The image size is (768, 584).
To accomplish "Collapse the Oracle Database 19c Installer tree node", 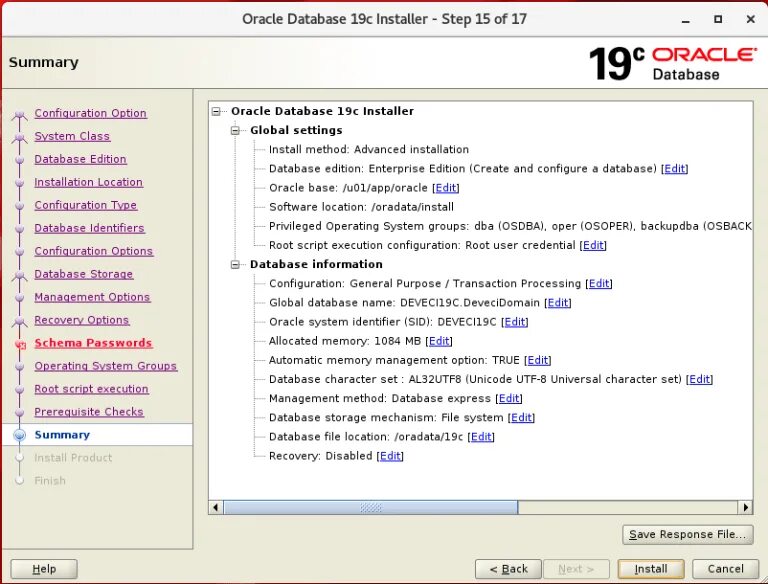I will [216, 112].
